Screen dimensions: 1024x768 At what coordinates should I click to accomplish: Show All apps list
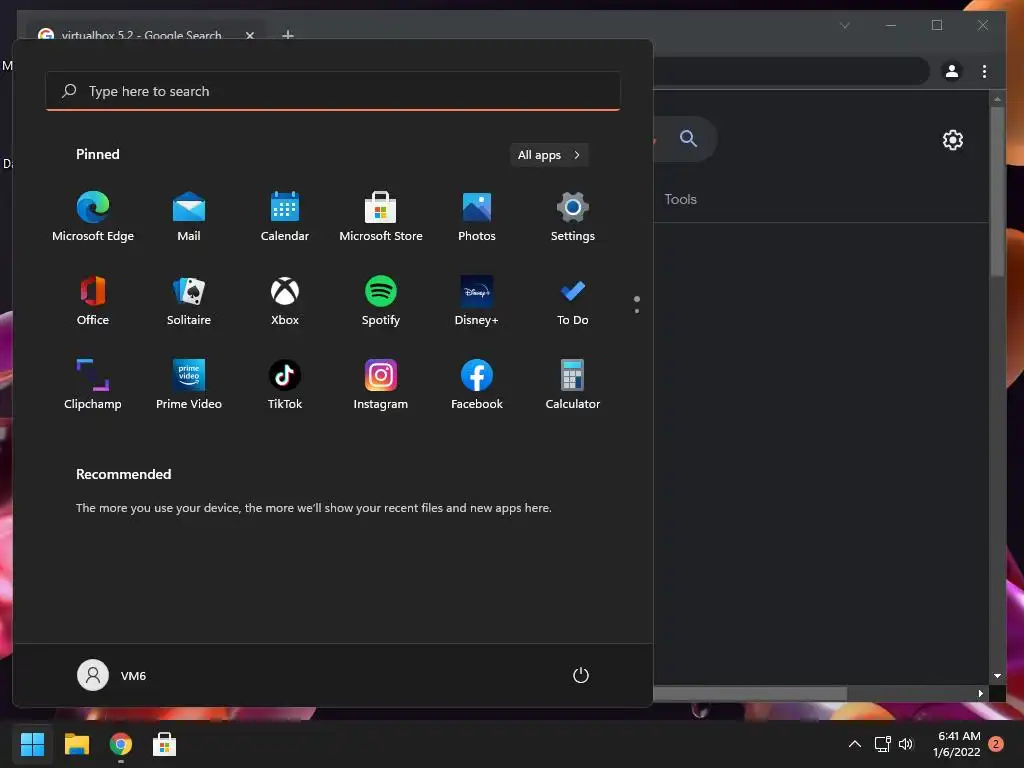[x=549, y=155]
